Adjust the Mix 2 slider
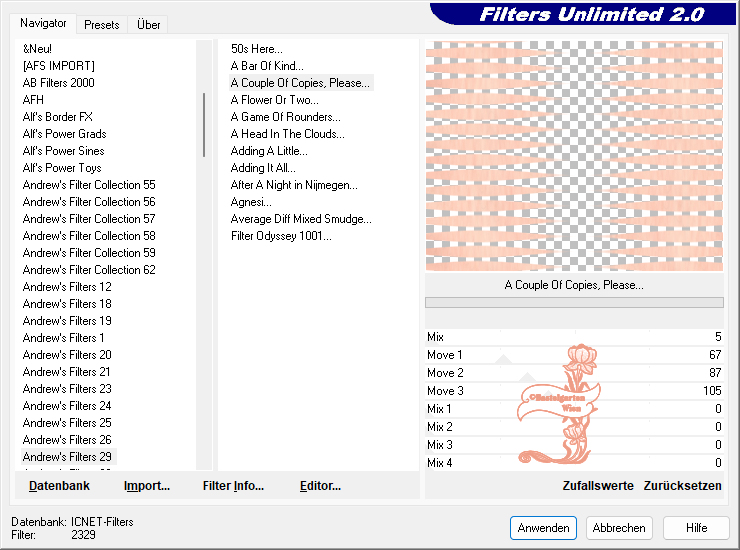Screen dimensions: 740x550 point(574,427)
